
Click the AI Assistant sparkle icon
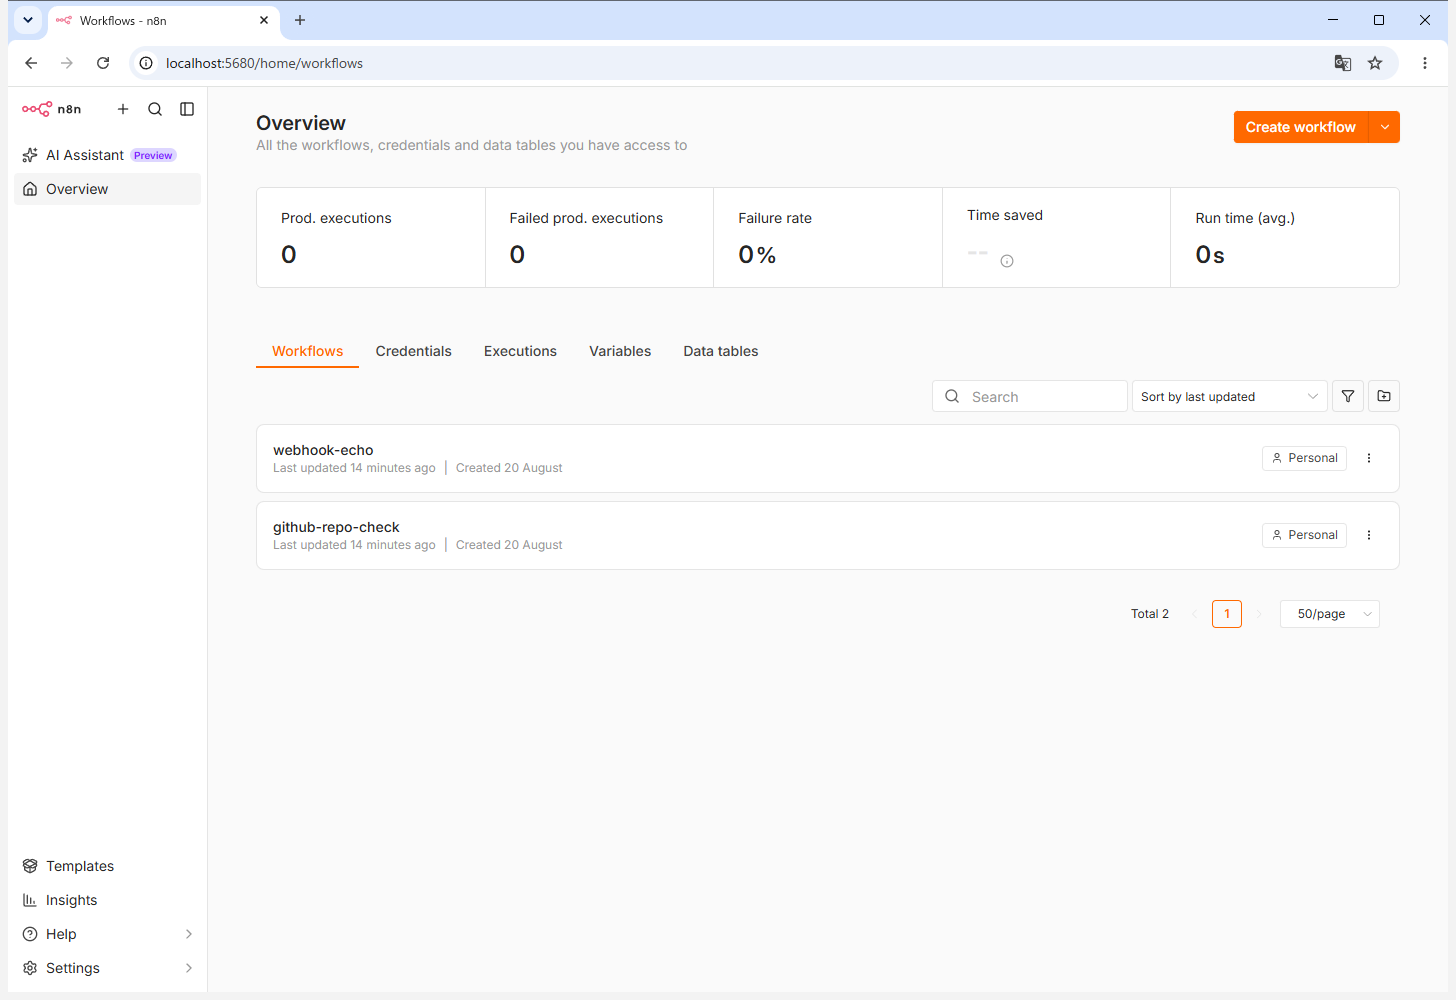(x=30, y=155)
